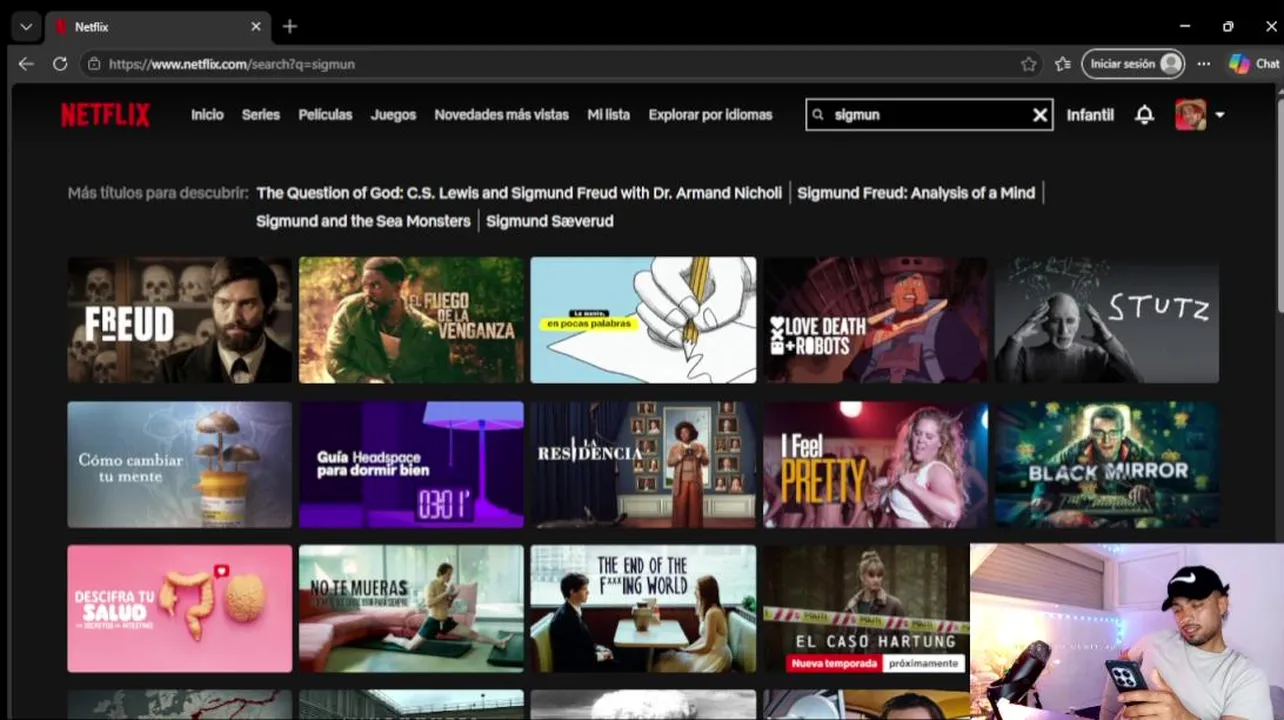Viewport: 1284px width, 720px height.
Task: Open the Juegos menu item
Action: click(393, 115)
